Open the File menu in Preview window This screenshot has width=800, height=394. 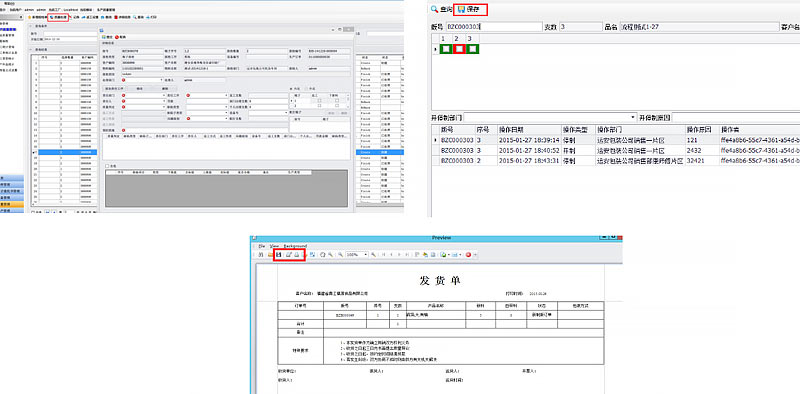[262, 246]
